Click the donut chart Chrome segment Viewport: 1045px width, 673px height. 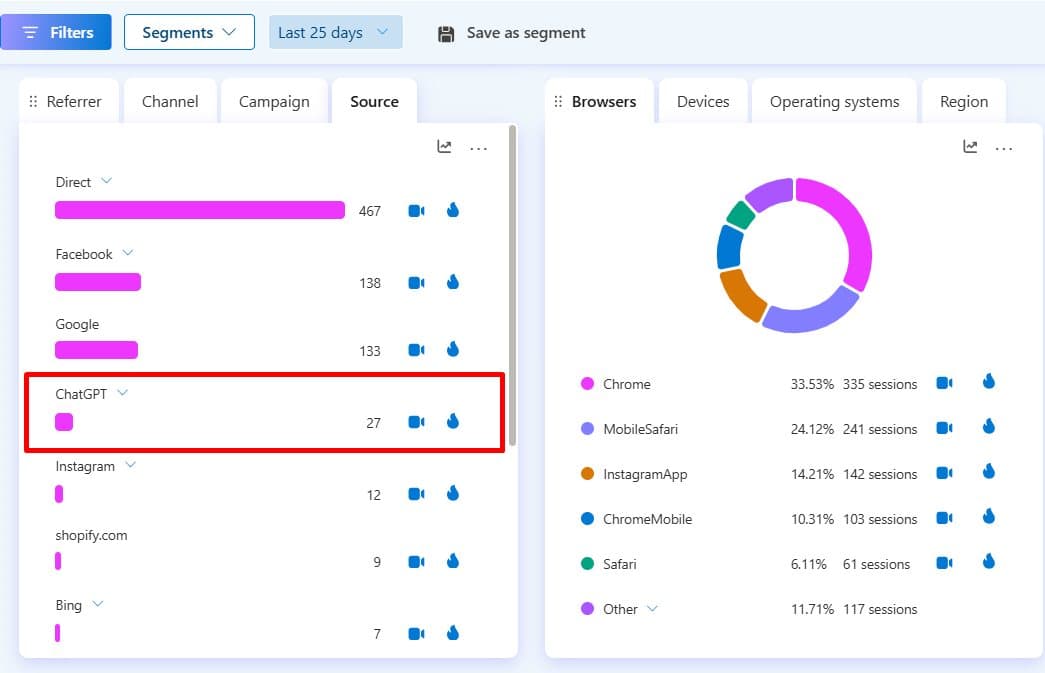pos(857,230)
